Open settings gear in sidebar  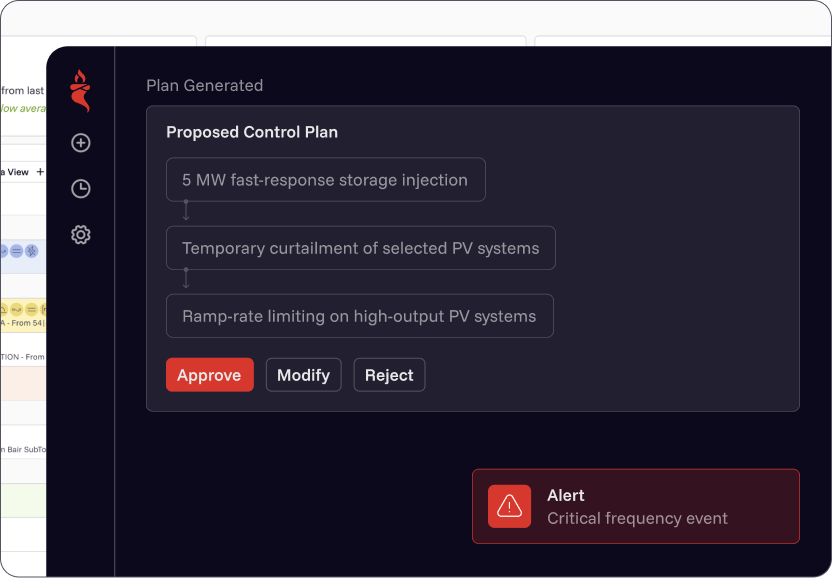click(x=81, y=235)
